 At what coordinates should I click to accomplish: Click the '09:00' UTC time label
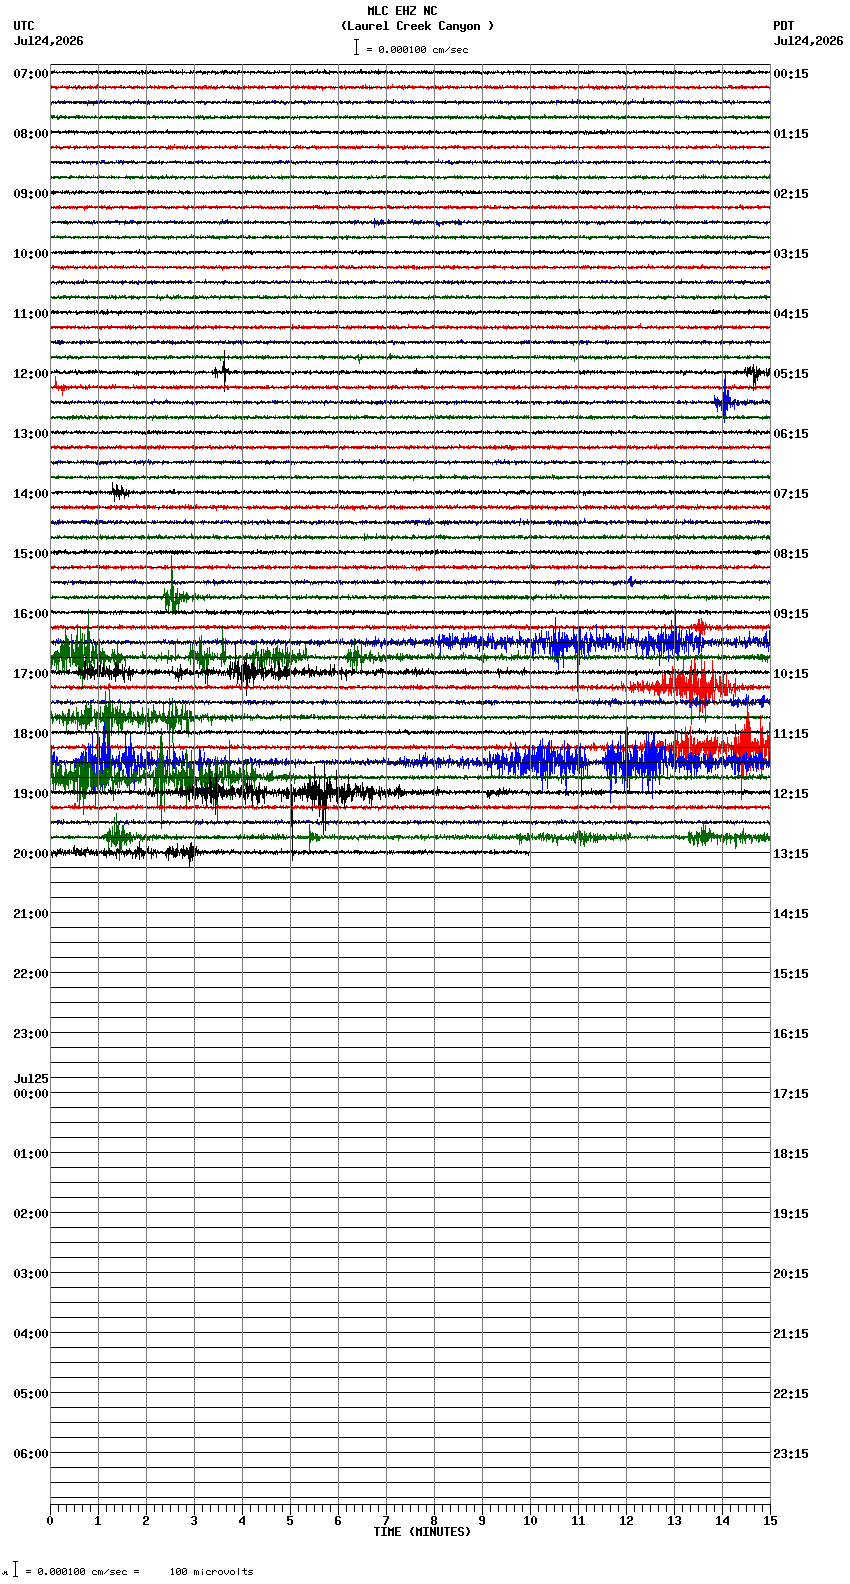(31, 194)
